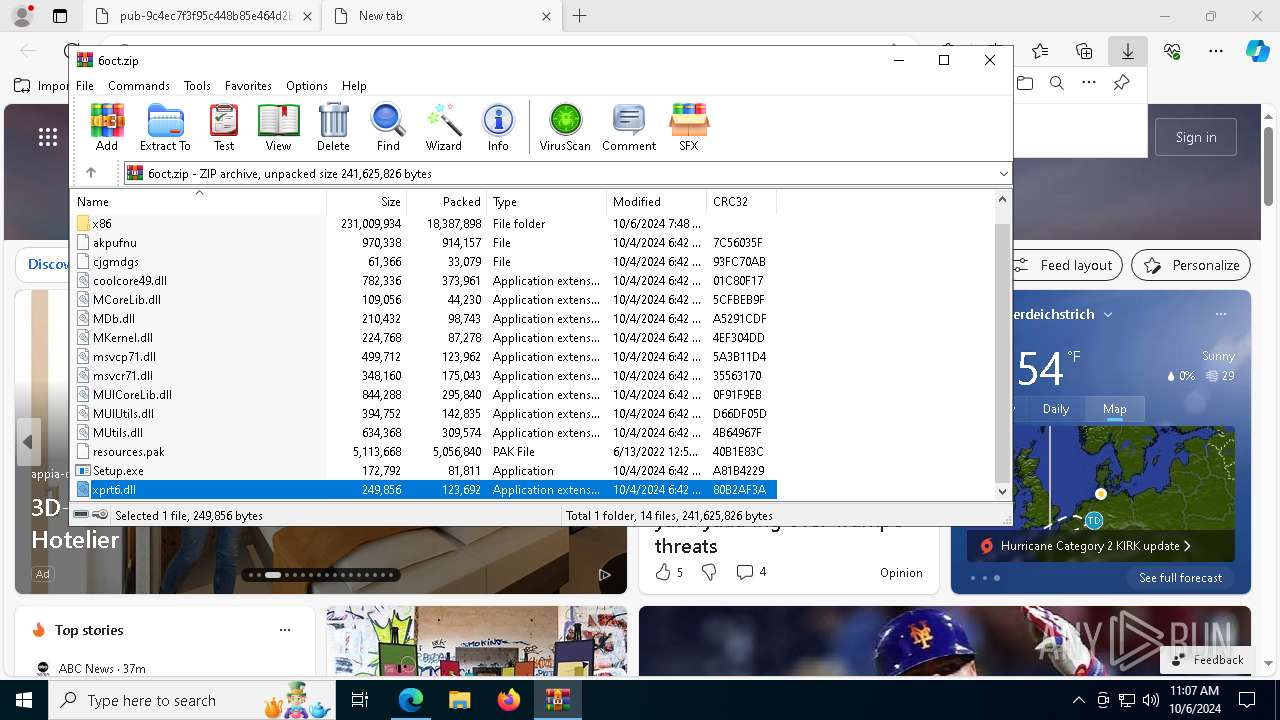Add an archive Comment
The image size is (1280, 720).
(x=629, y=127)
